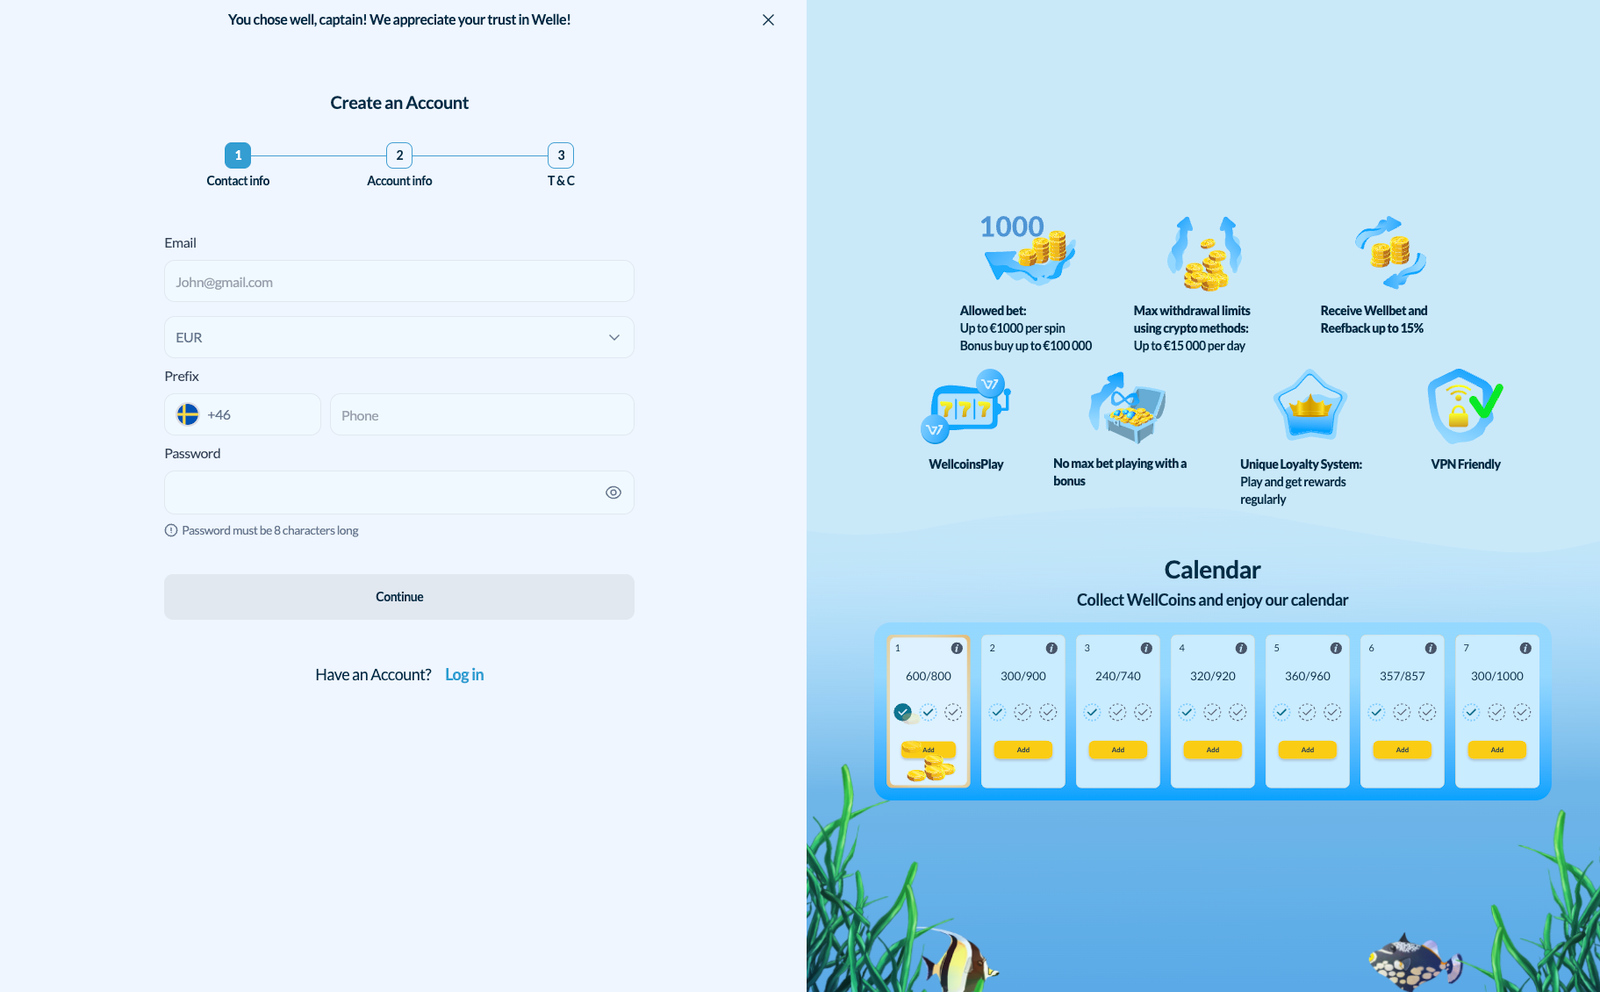The image size is (1600, 992).
Task: Click the treasure chest bonus icon
Action: click(x=1127, y=407)
